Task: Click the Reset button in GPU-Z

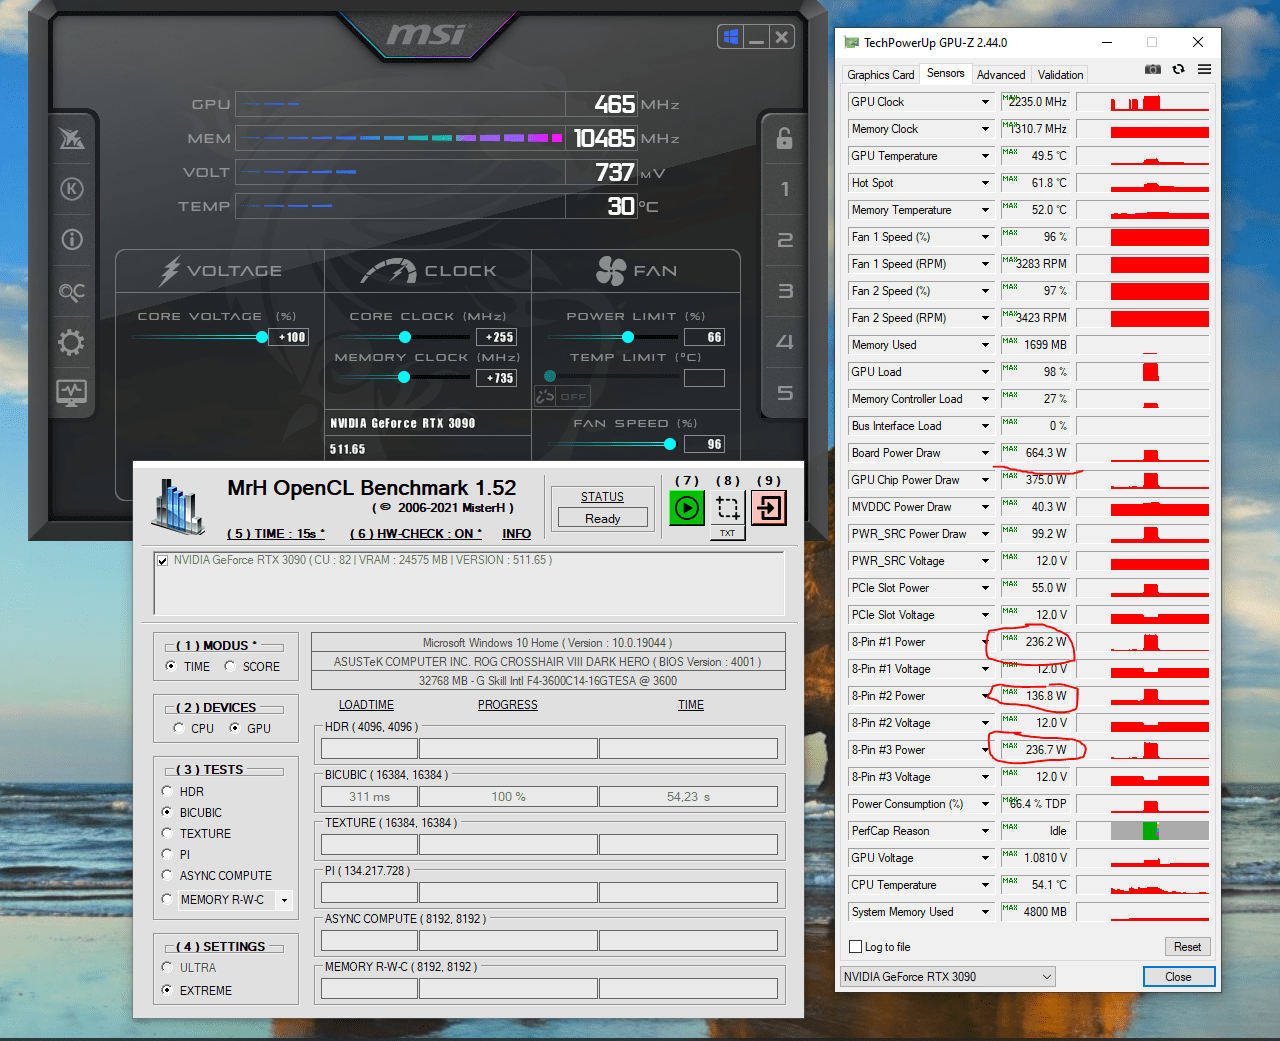Action: coord(1188,947)
